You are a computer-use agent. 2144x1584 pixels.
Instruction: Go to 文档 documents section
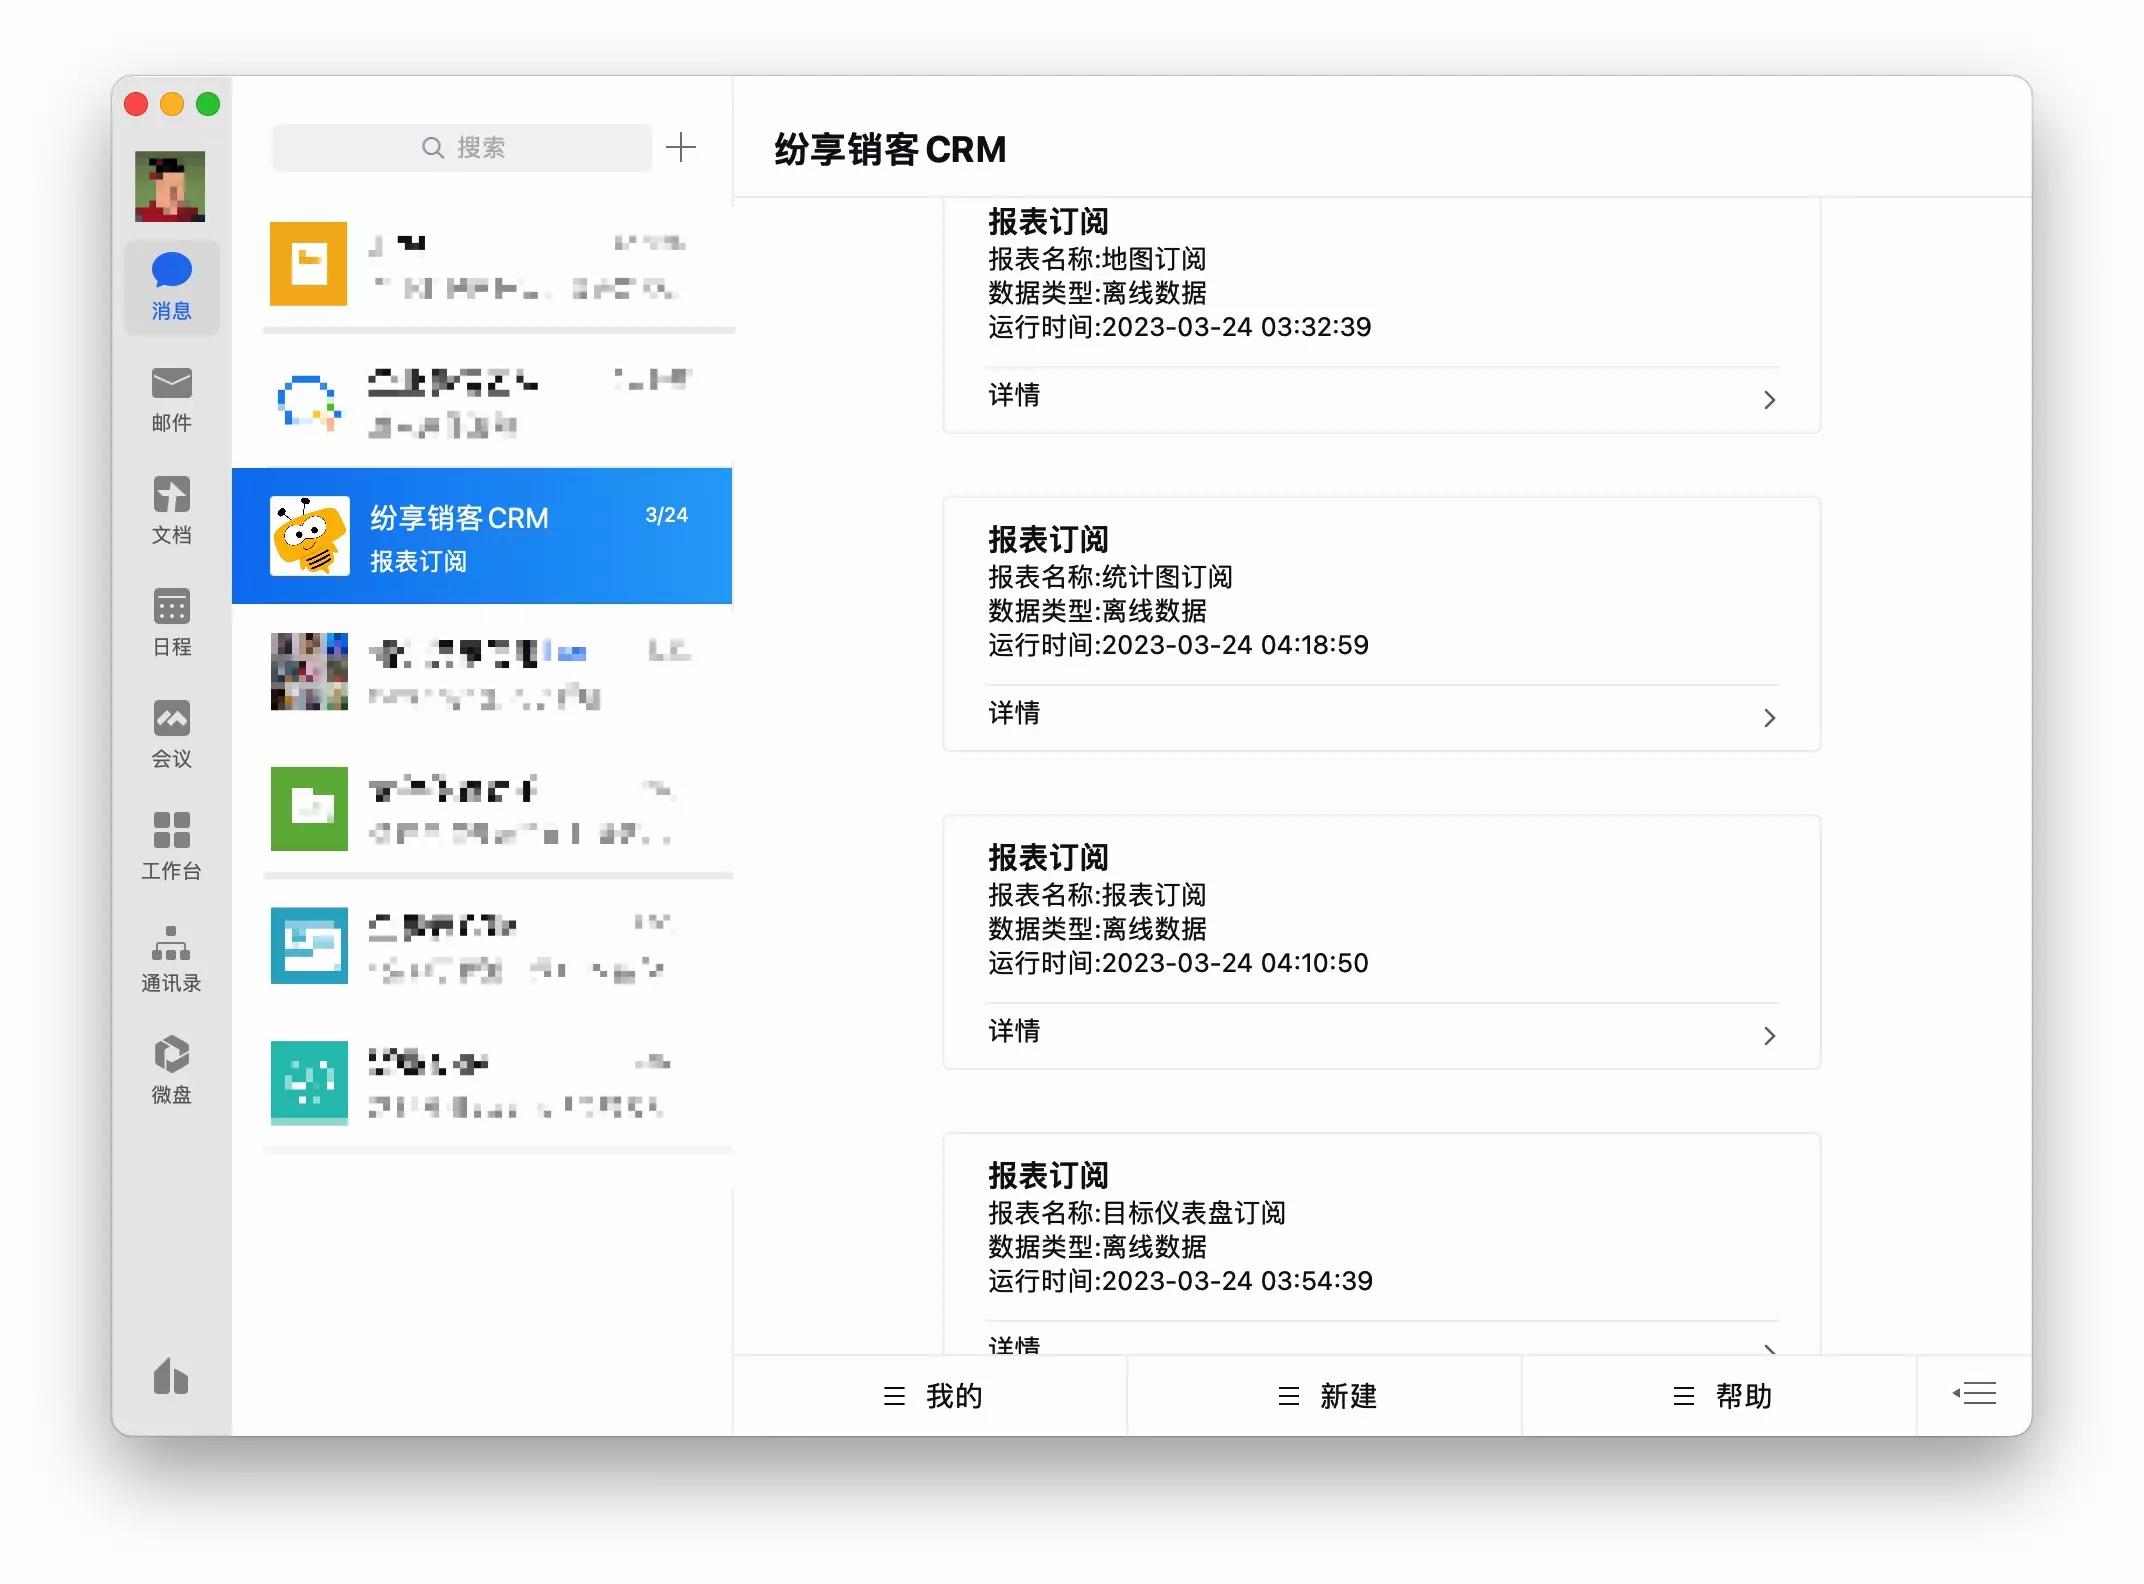click(171, 511)
